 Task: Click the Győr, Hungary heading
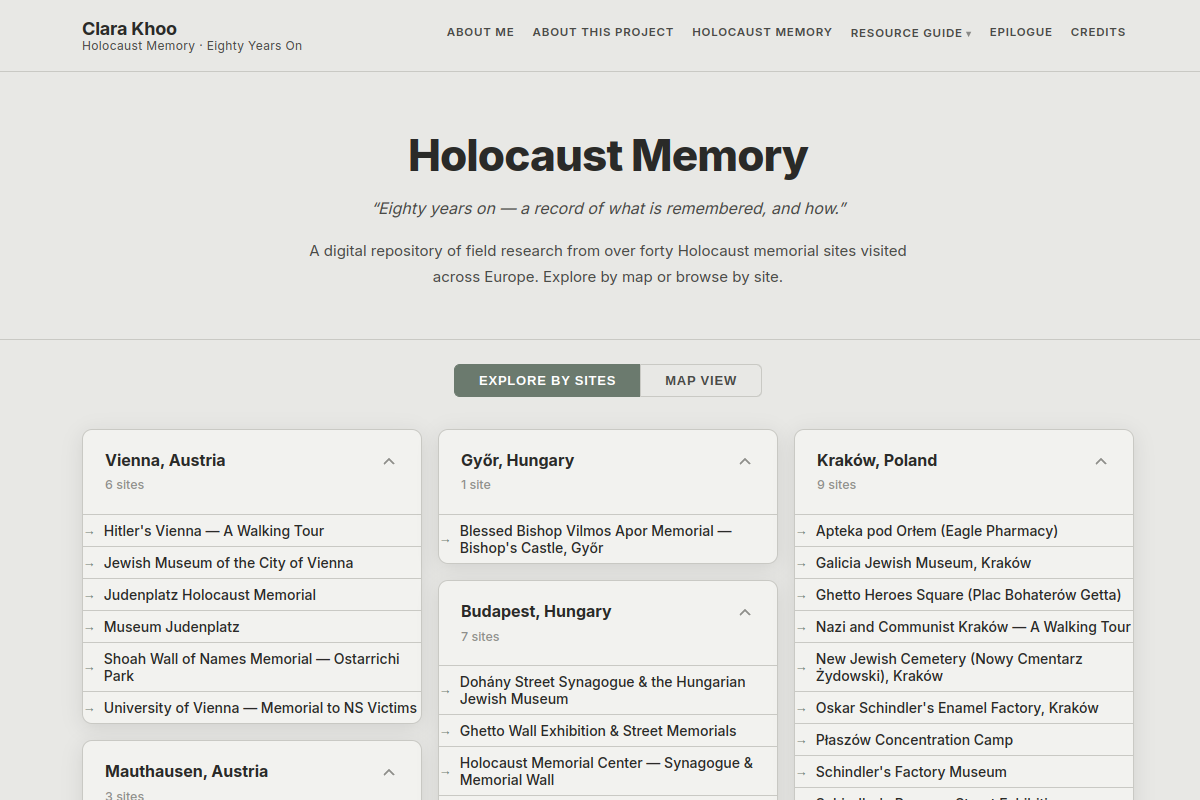pos(517,460)
